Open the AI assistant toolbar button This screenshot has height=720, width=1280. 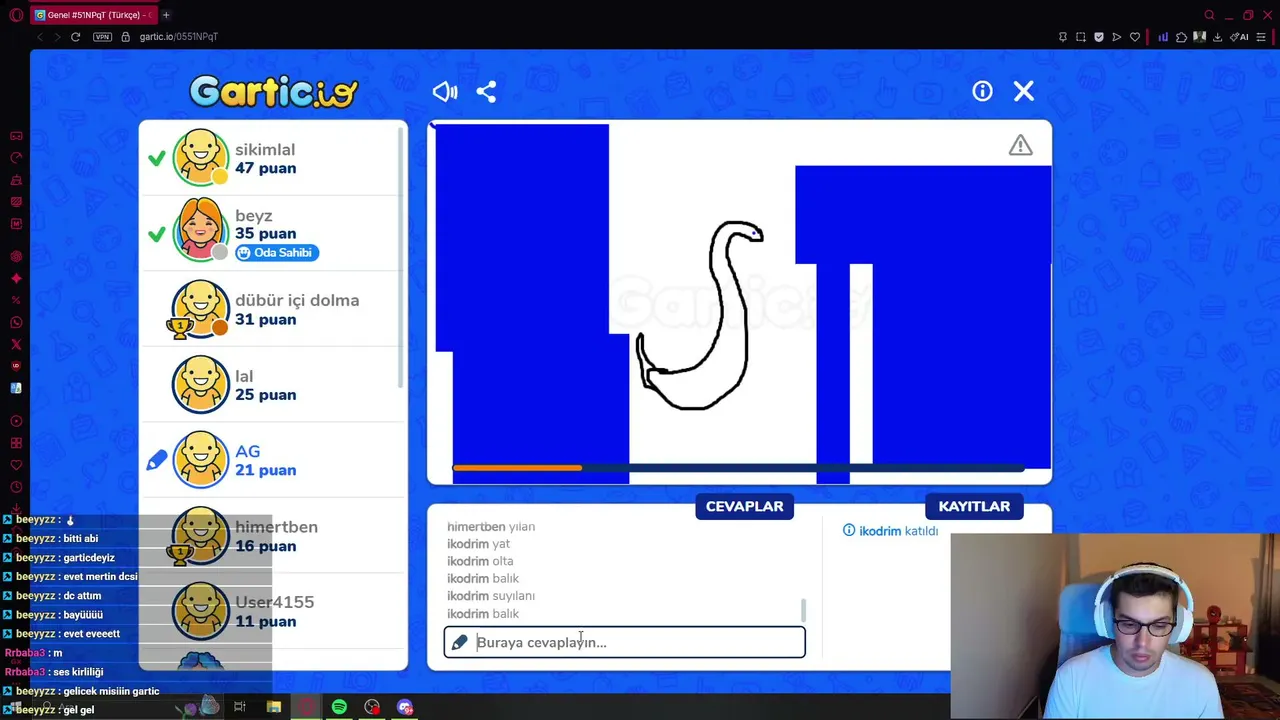click(x=1241, y=37)
